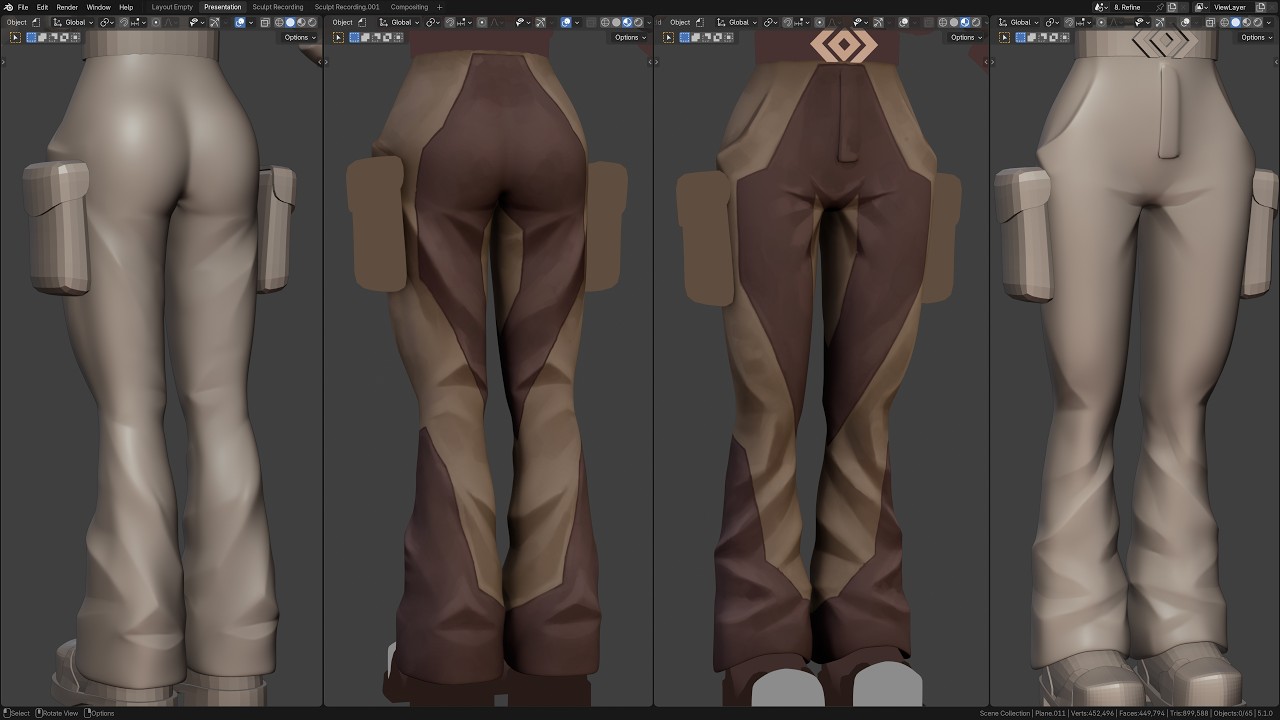Switch to the Compositing workspace tab
Viewport: 1280px width, 720px height.
pyautogui.click(x=409, y=7)
